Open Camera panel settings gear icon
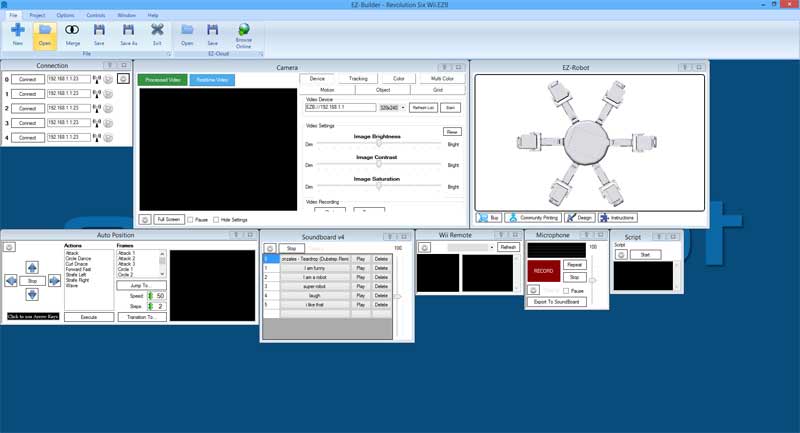 pos(145,219)
